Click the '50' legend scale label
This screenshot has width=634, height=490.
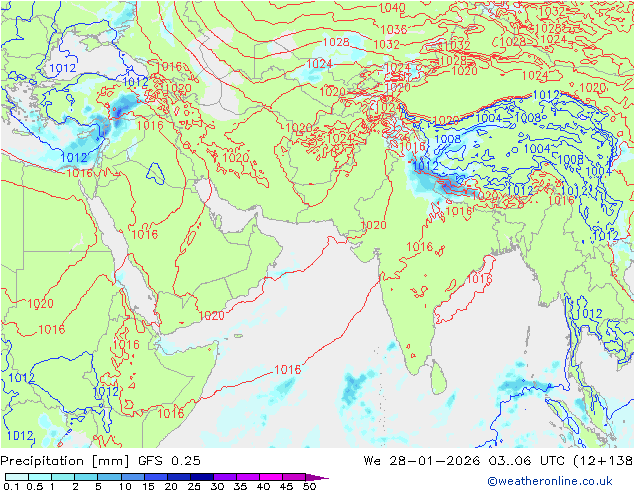pyautogui.click(x=309, y=486)
